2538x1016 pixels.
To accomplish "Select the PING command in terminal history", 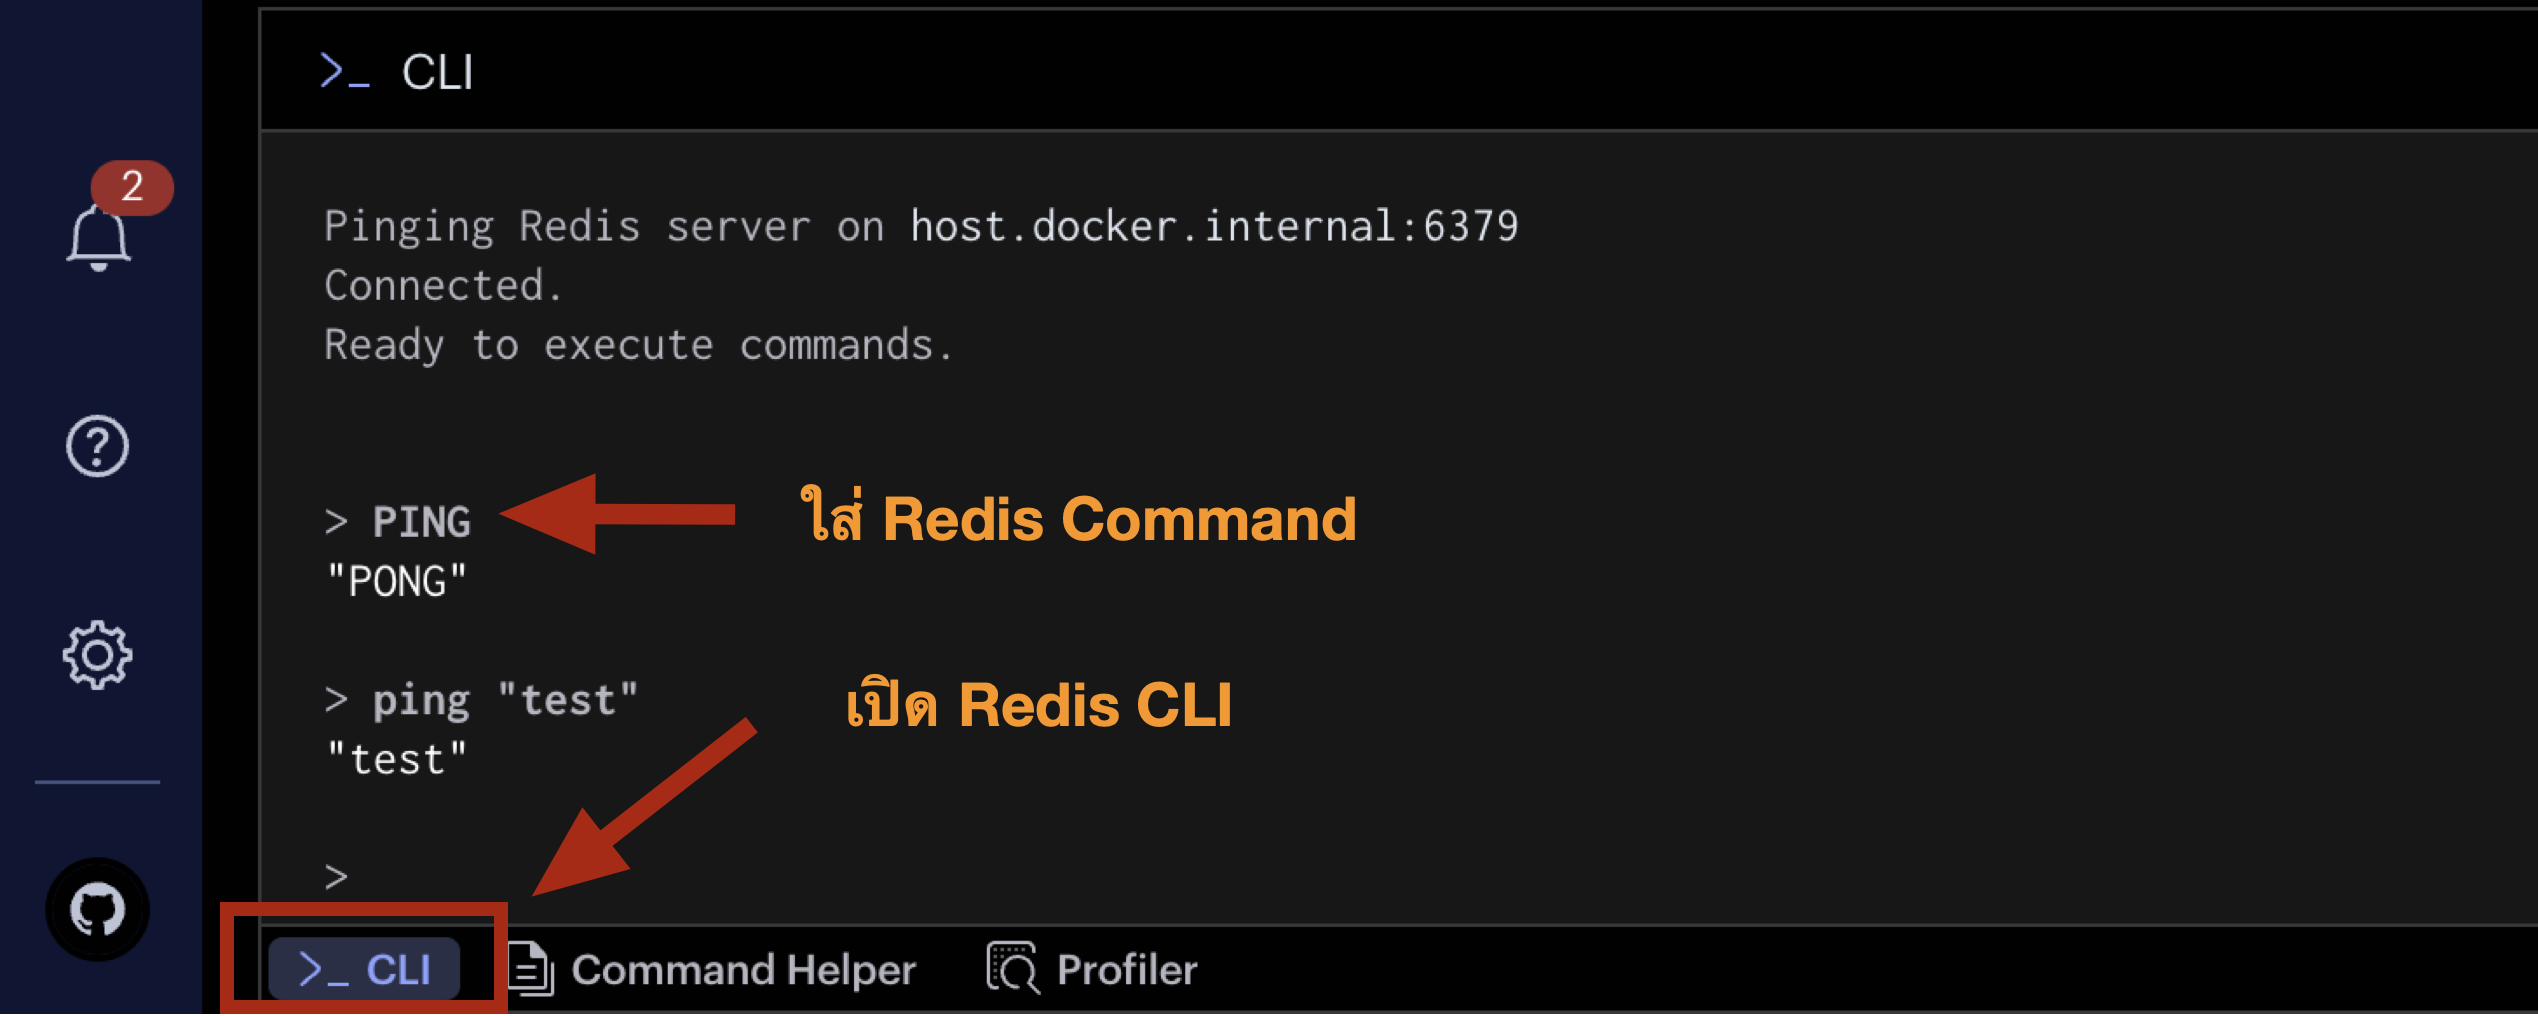I will tap(422, 520).
